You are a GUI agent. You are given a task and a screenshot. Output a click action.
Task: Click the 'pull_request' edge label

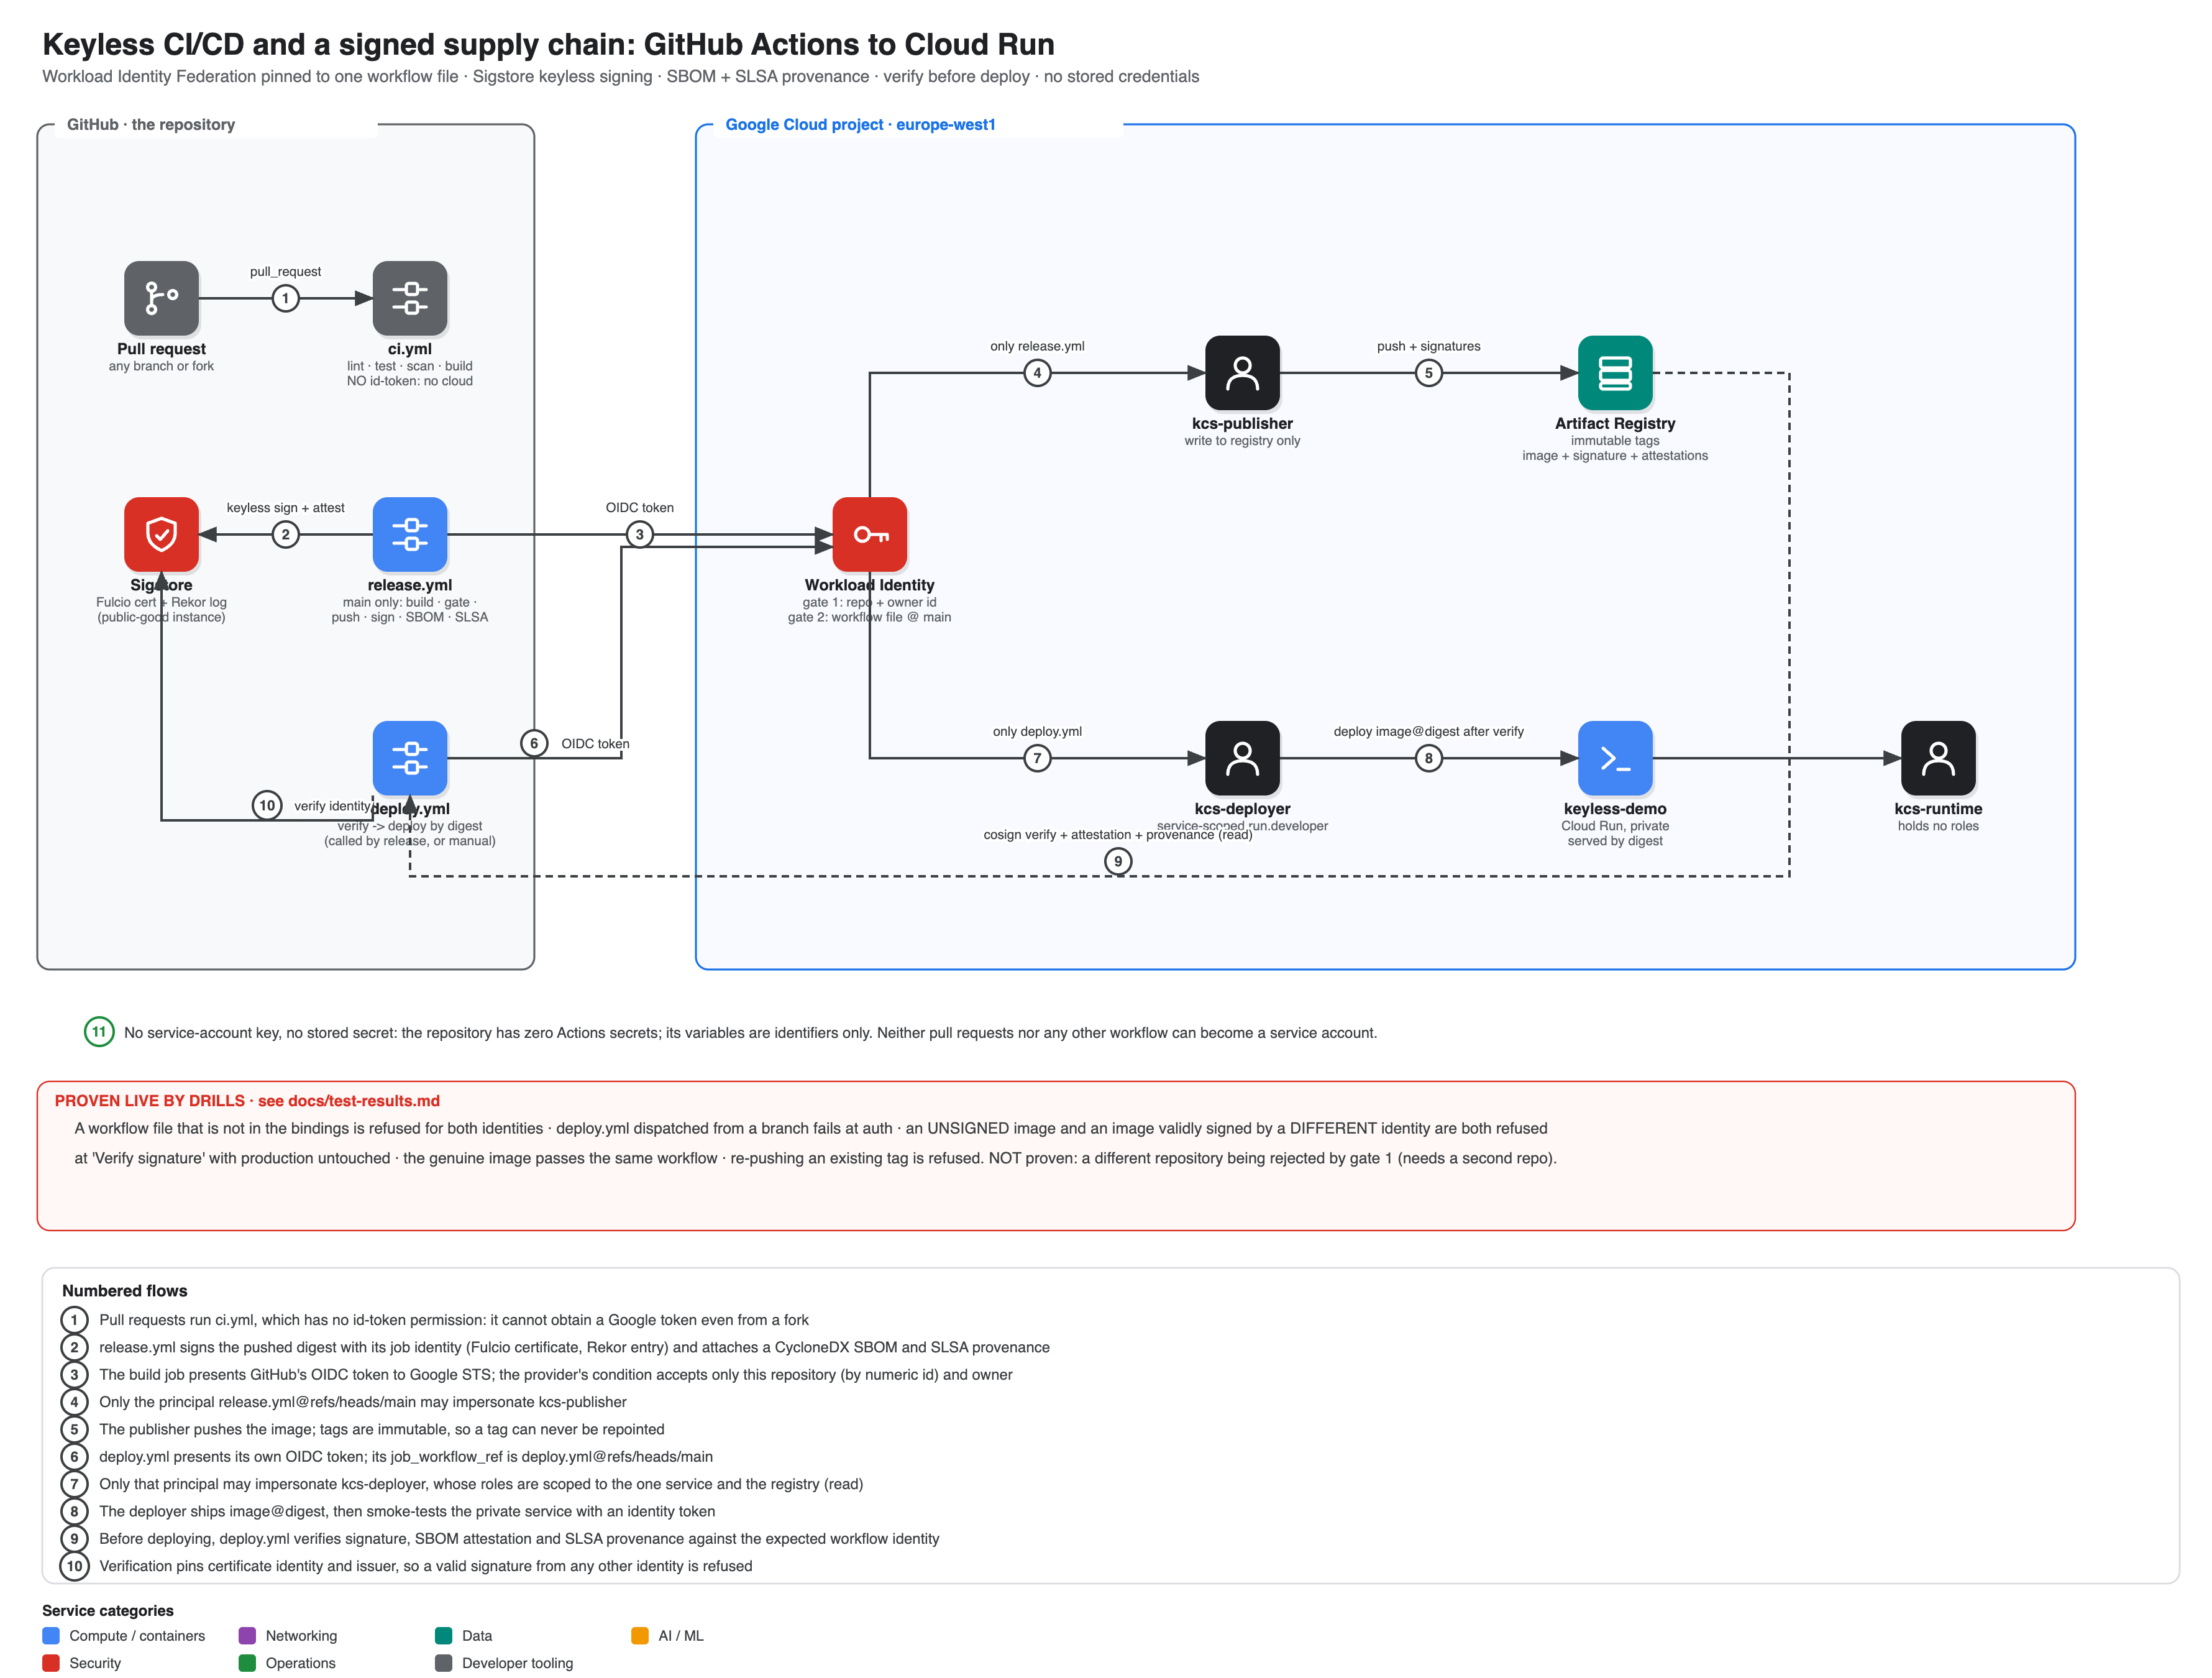[x=285, y=272]
